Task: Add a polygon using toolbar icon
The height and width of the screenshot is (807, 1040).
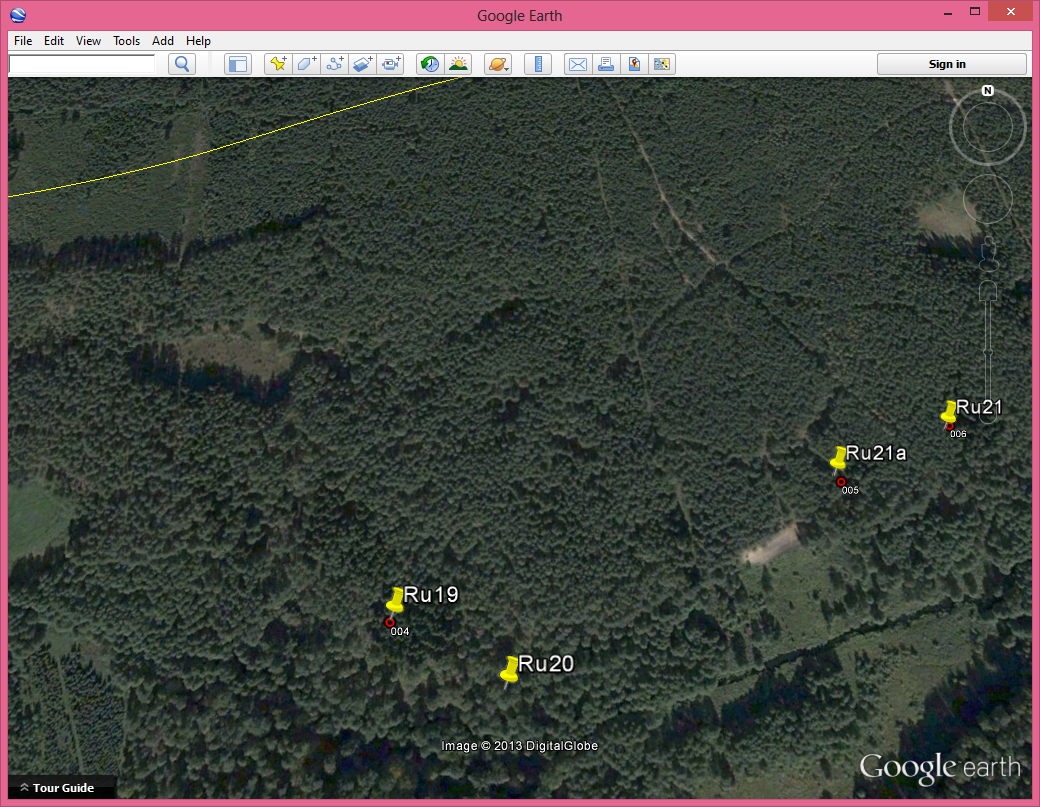Action: click(x=306, y=64)
